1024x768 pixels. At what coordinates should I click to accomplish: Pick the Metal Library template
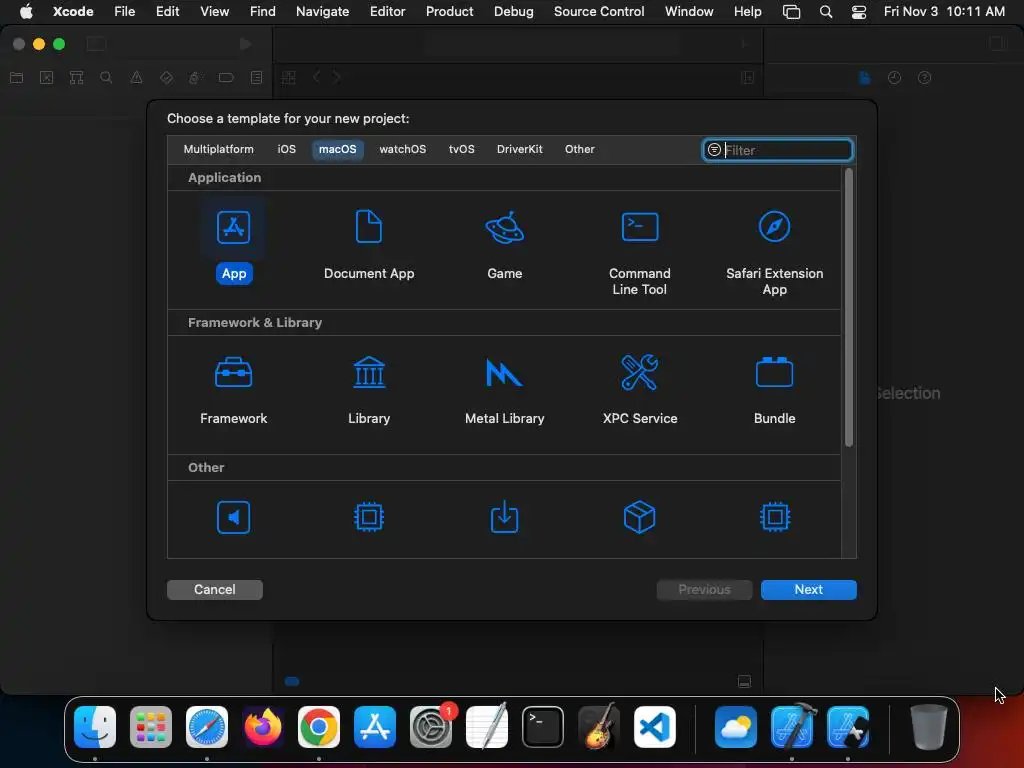pos(504,391)
